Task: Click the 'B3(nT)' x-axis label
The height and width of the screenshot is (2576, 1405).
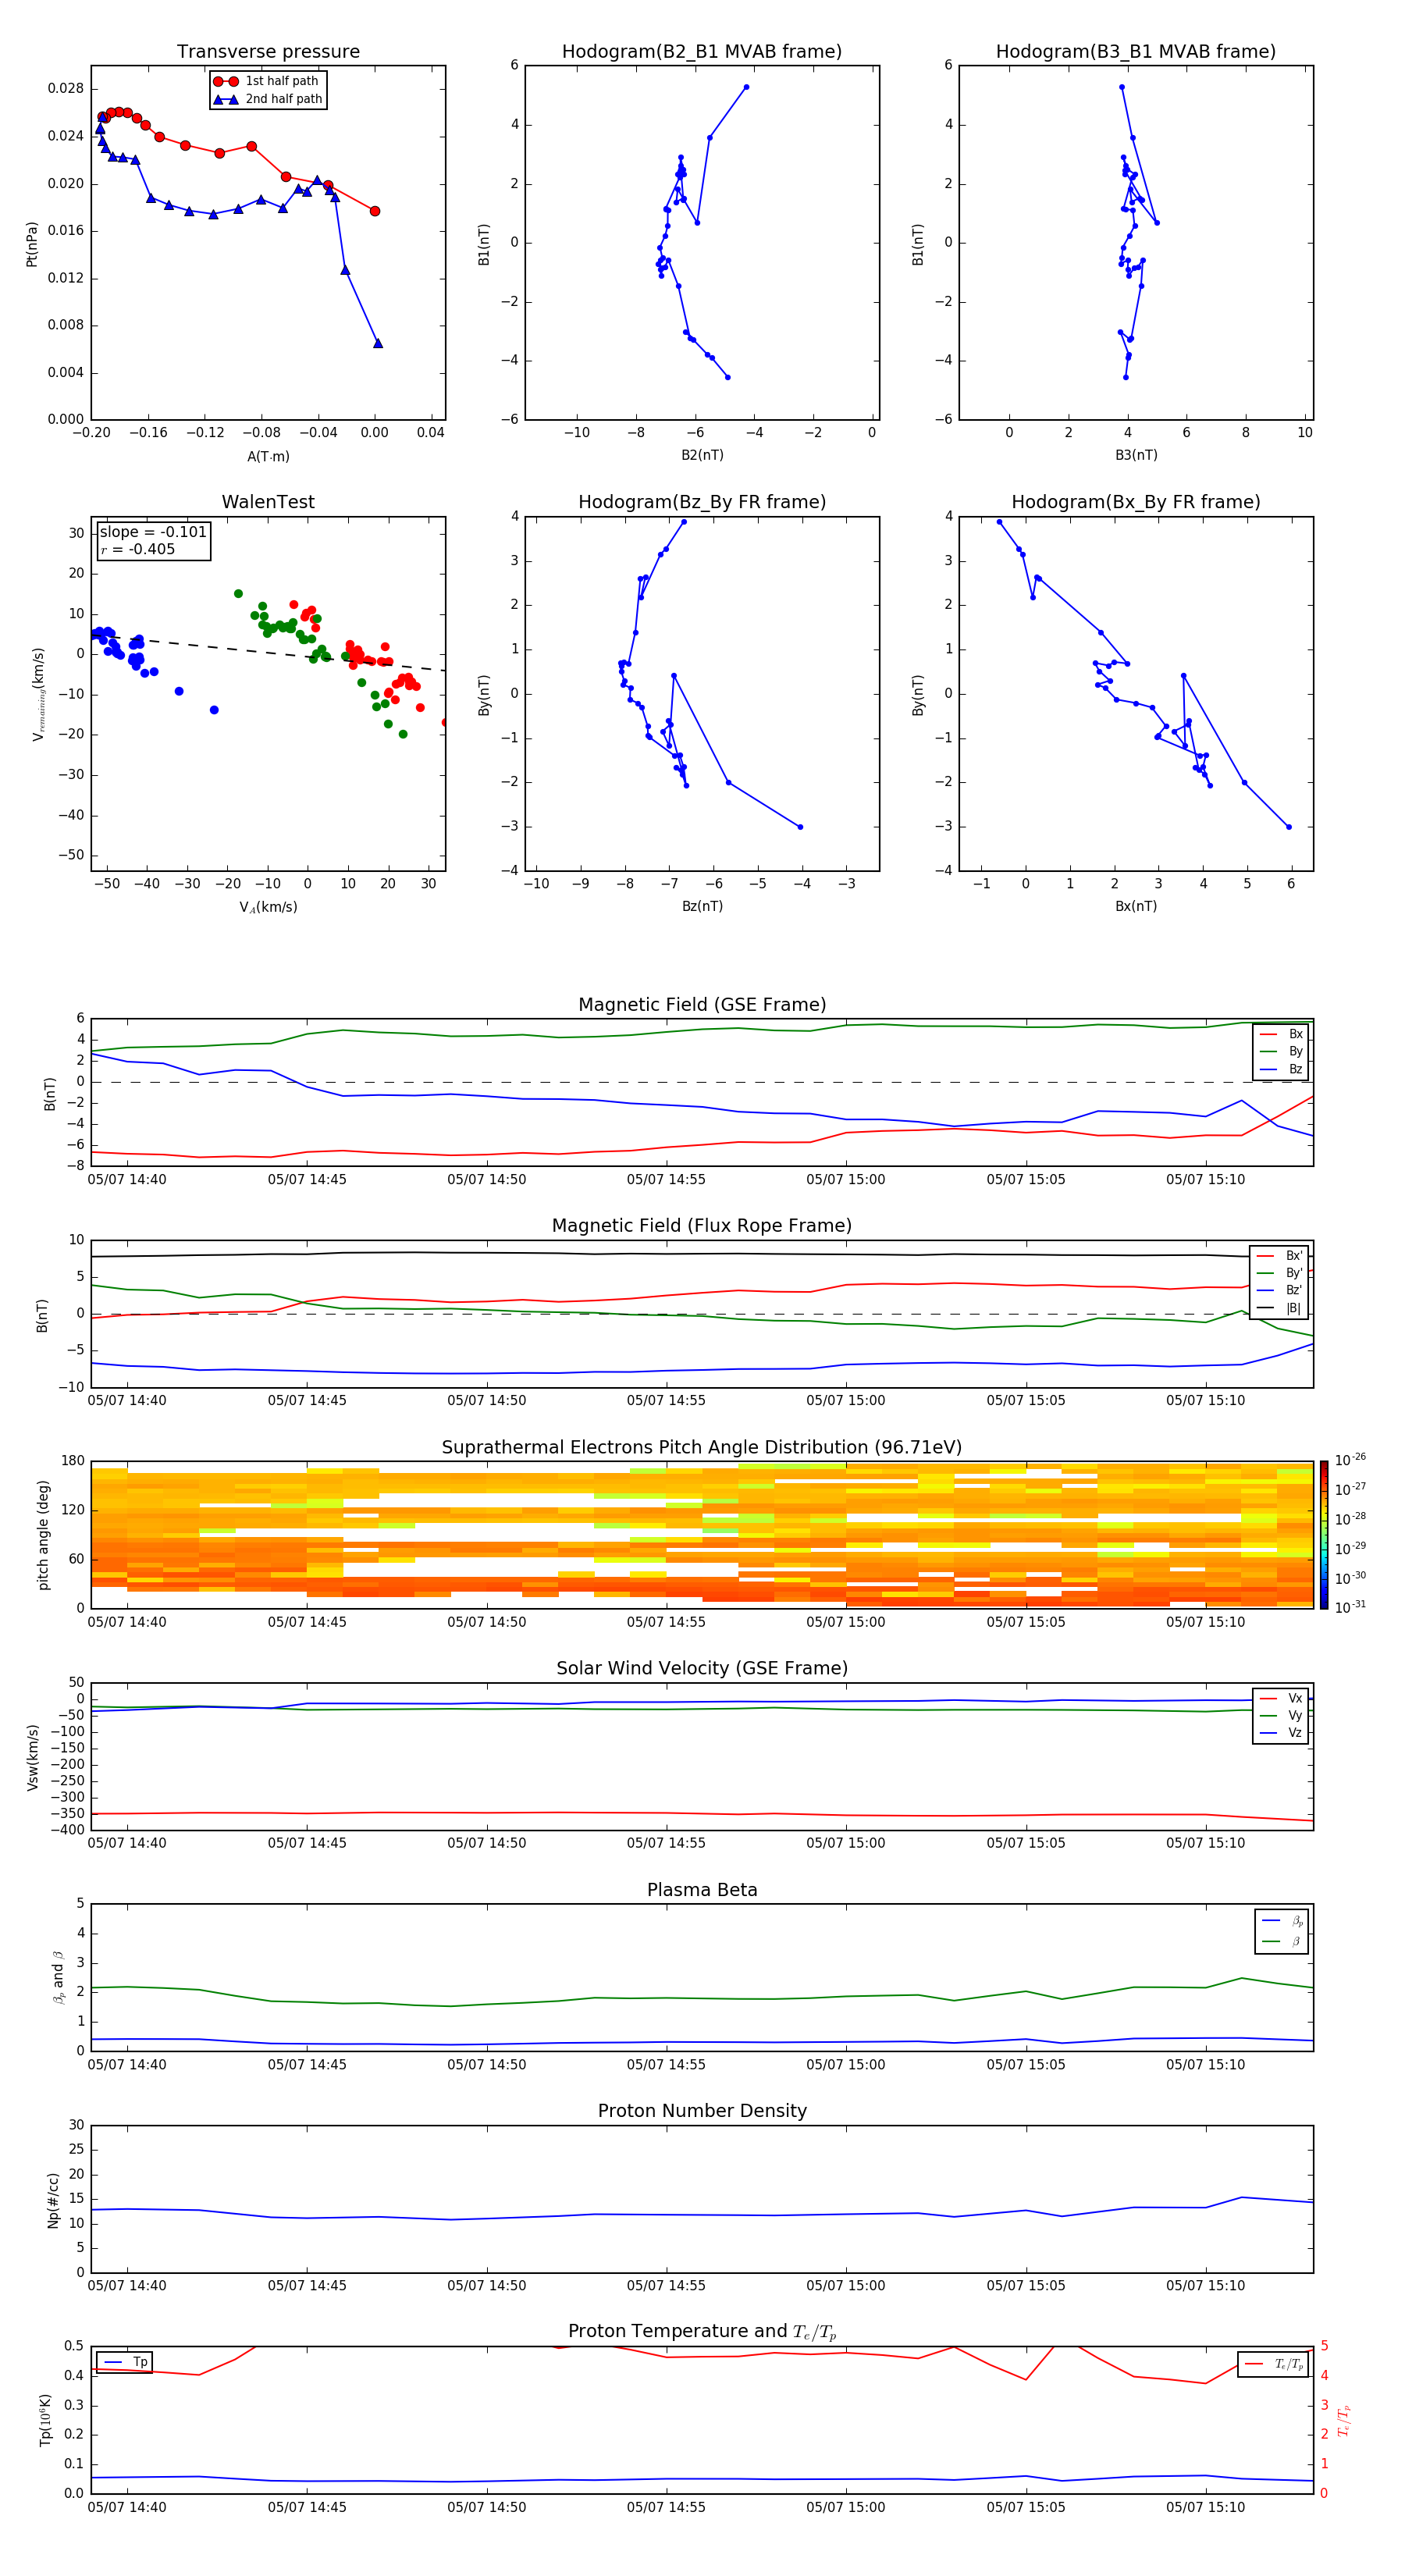Action: (1136, 455)
